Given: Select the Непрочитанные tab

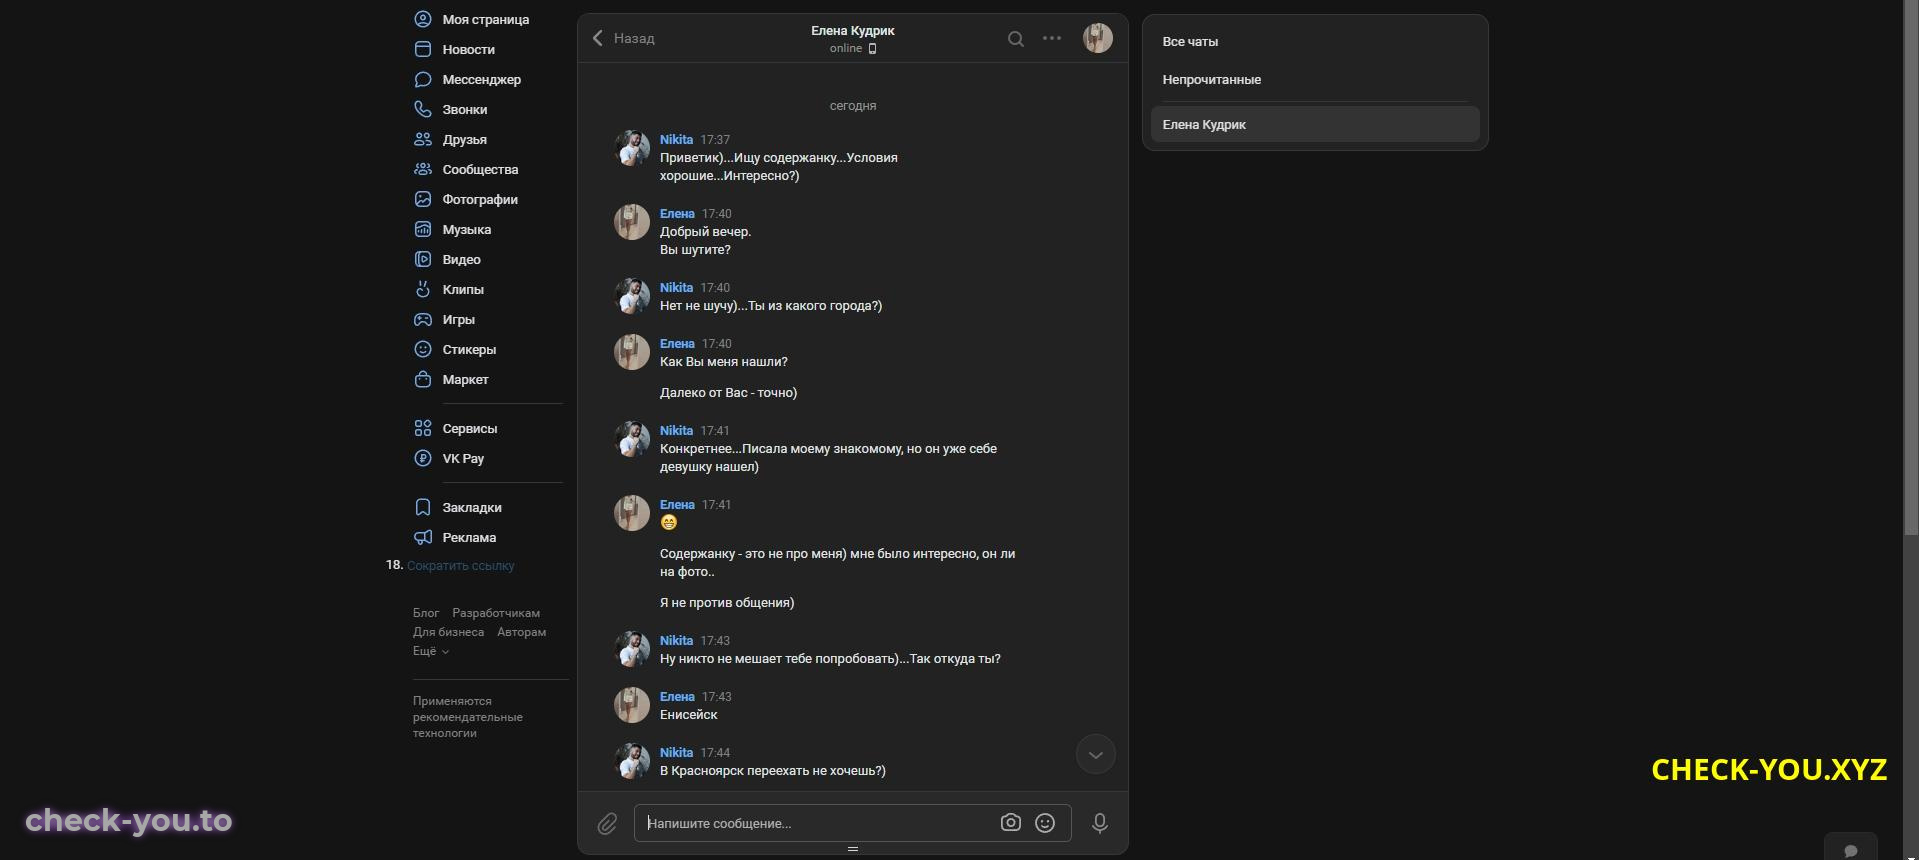Looking at the screenshot, I should [x=1315, y=80].
